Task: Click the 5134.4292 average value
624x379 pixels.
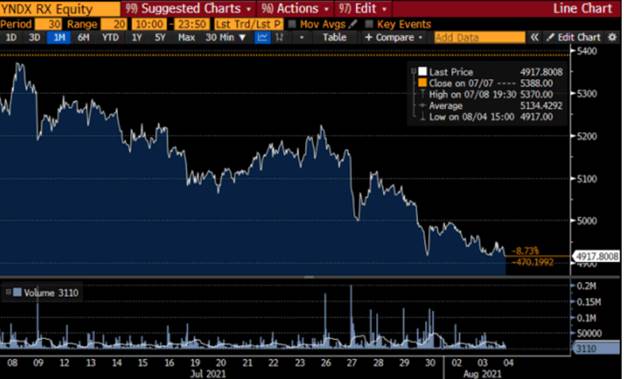Action: [541, 105]
